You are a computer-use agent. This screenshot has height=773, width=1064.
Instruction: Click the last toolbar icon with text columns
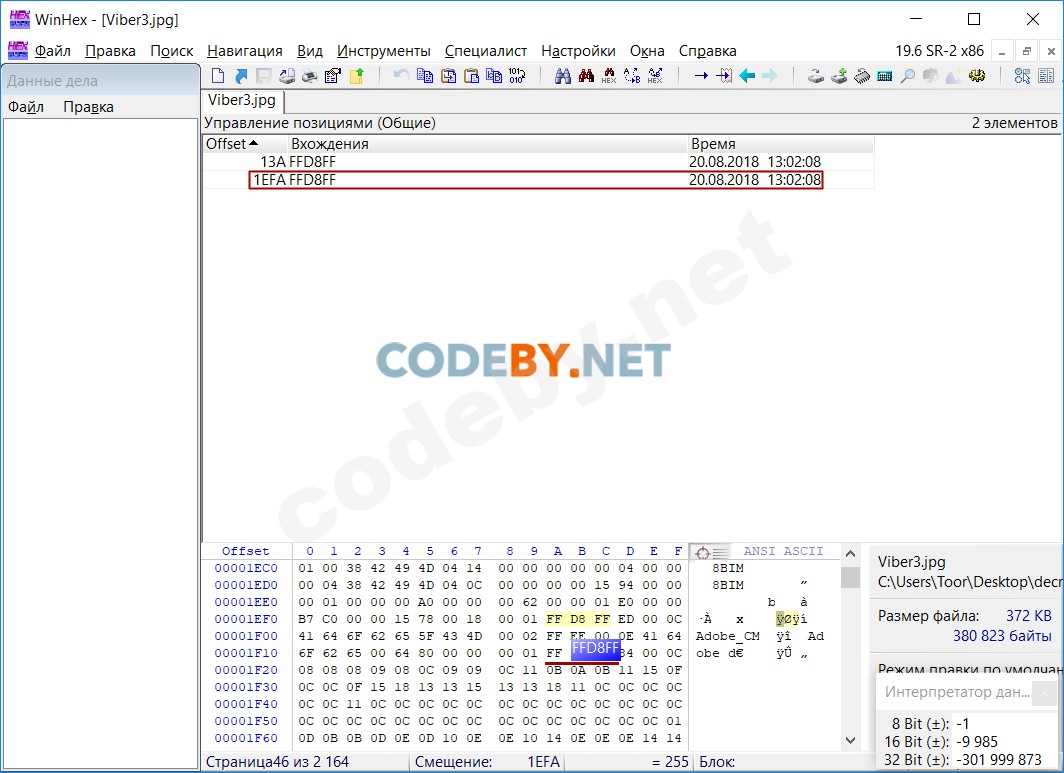(x=1046, y=75)
